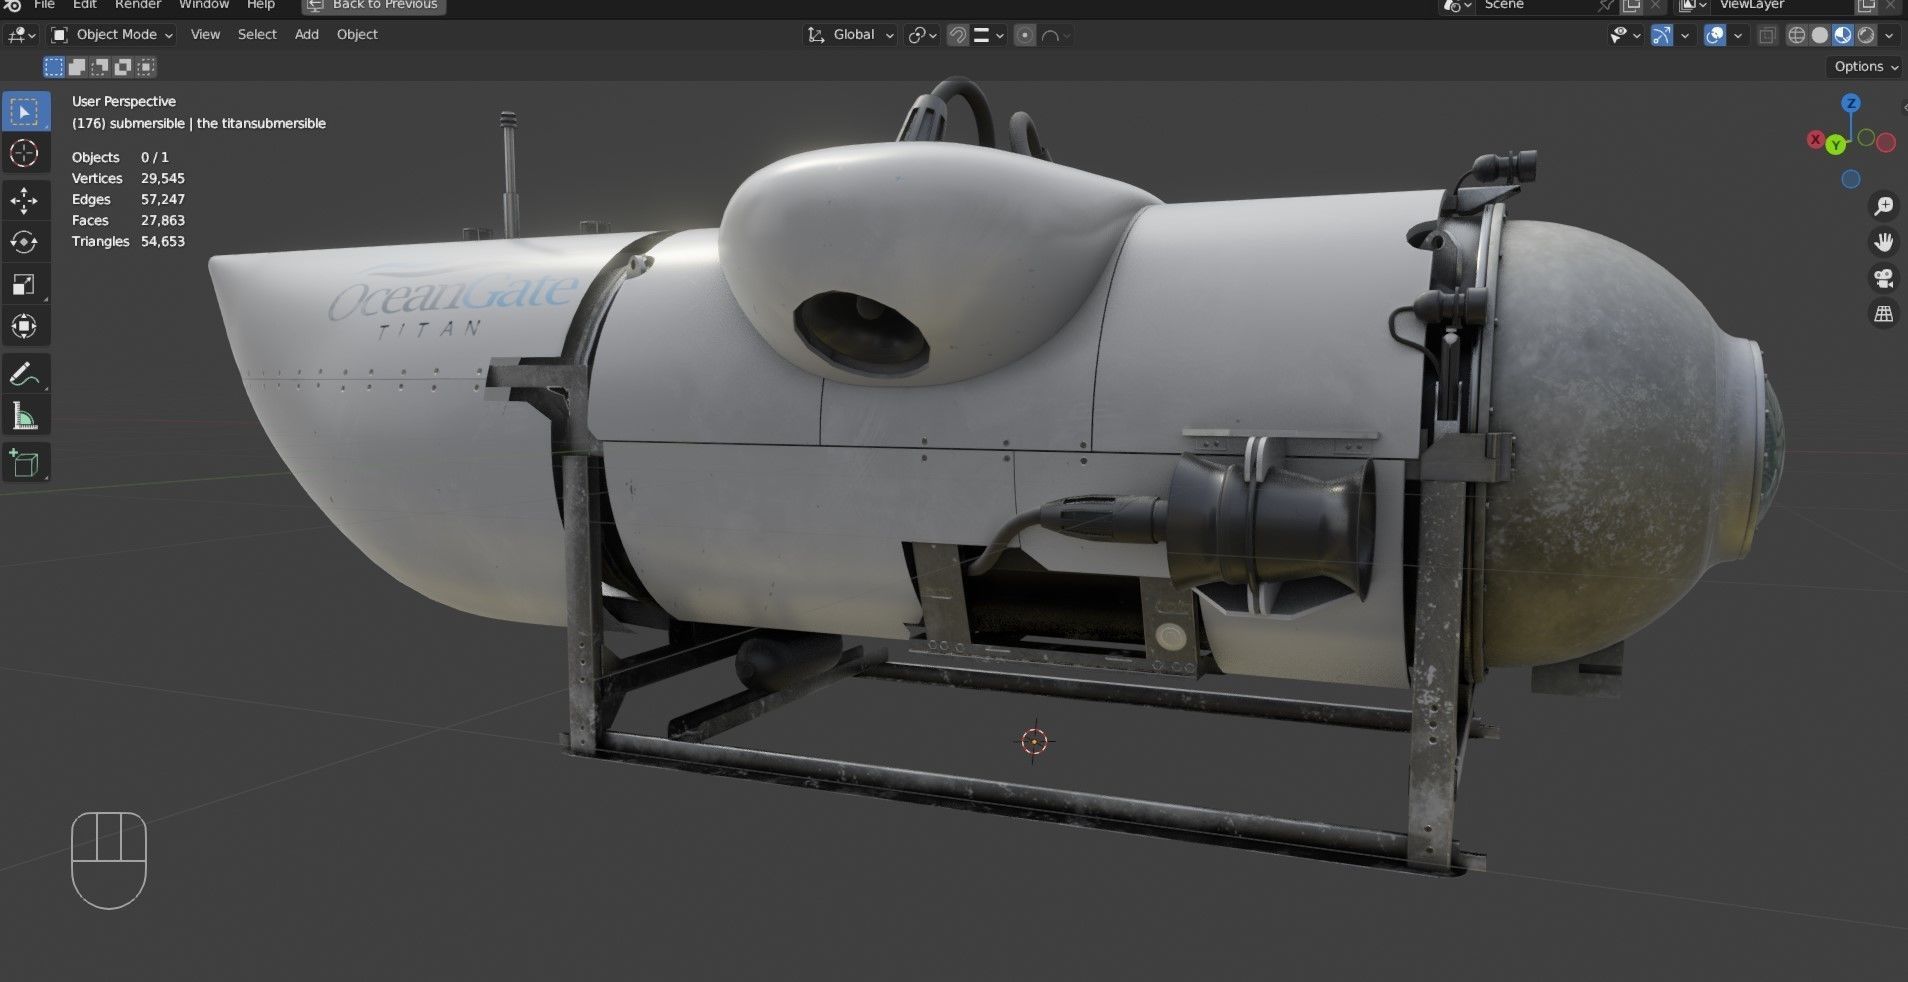Switch to wireframe viewport shading

1797,35
